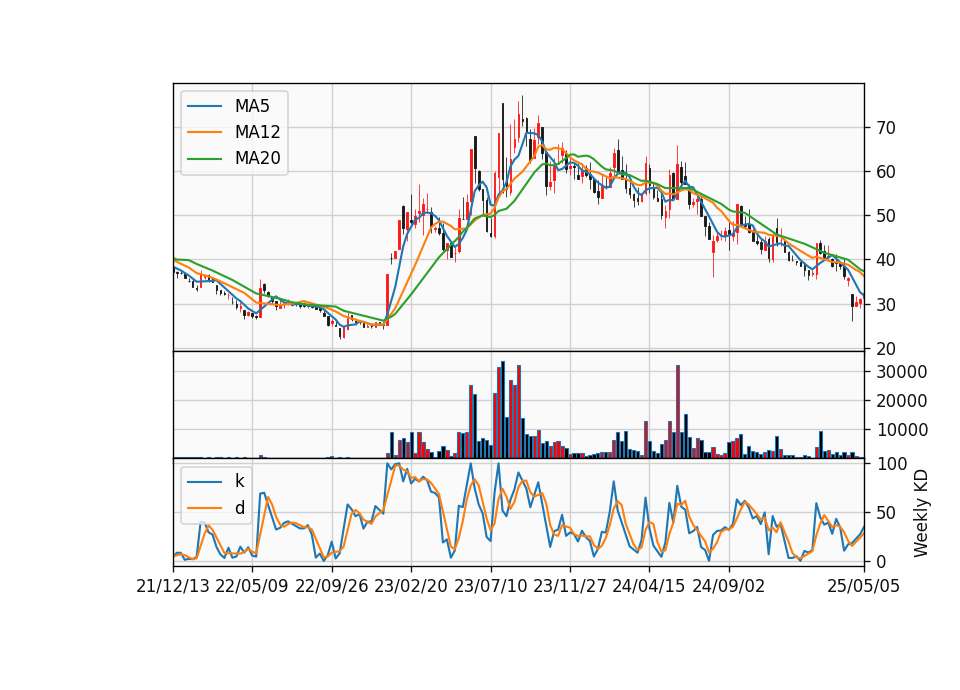Click the 23/07/10 date axis label

tap(490, 586)
